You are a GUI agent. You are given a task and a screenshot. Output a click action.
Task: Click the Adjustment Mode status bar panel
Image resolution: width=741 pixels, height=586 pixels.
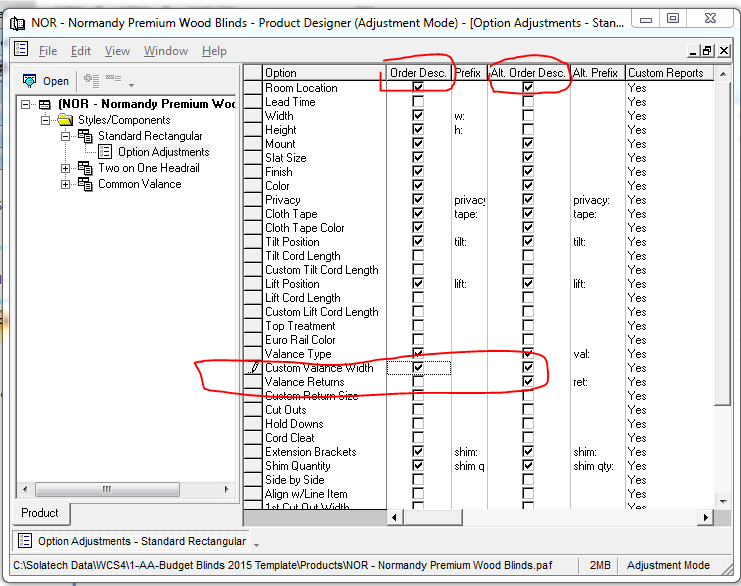(x=668, y=565)
